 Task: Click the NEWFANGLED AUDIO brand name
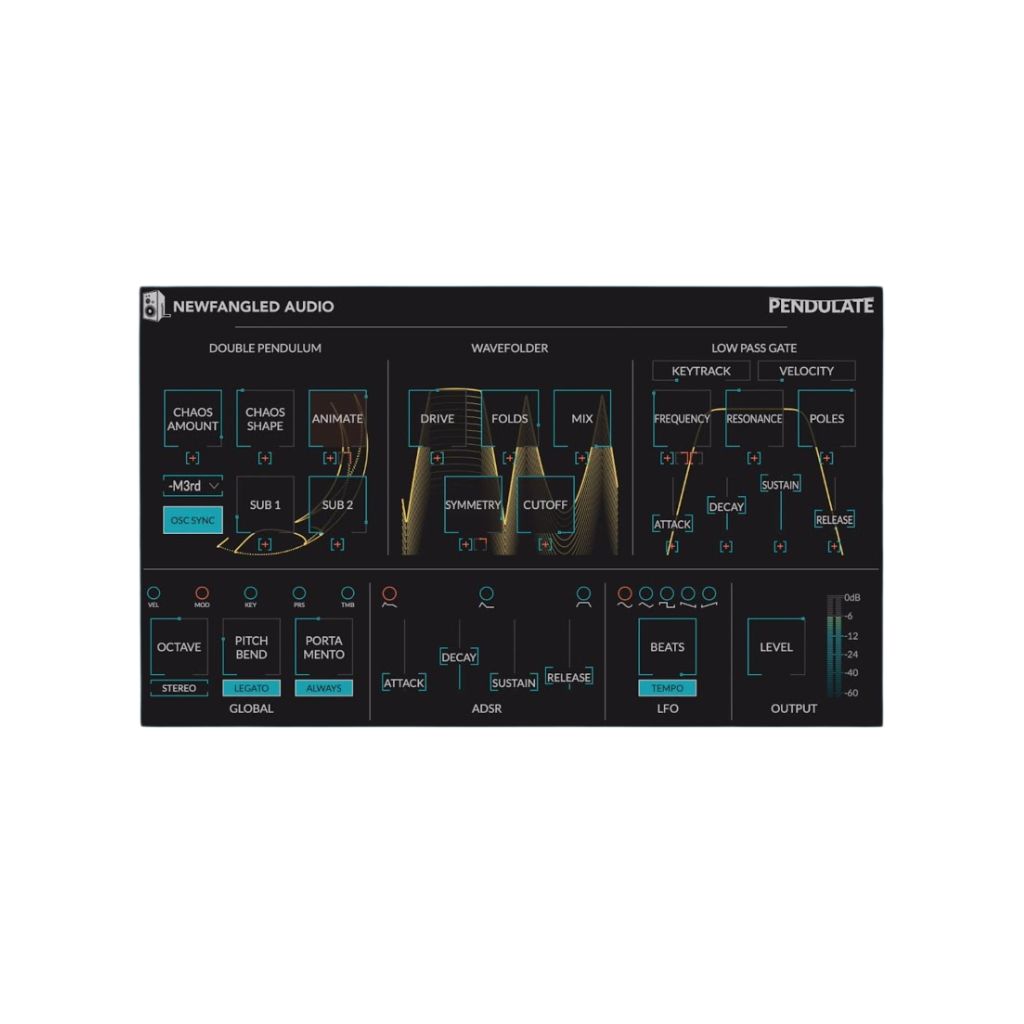coord(253,306)
